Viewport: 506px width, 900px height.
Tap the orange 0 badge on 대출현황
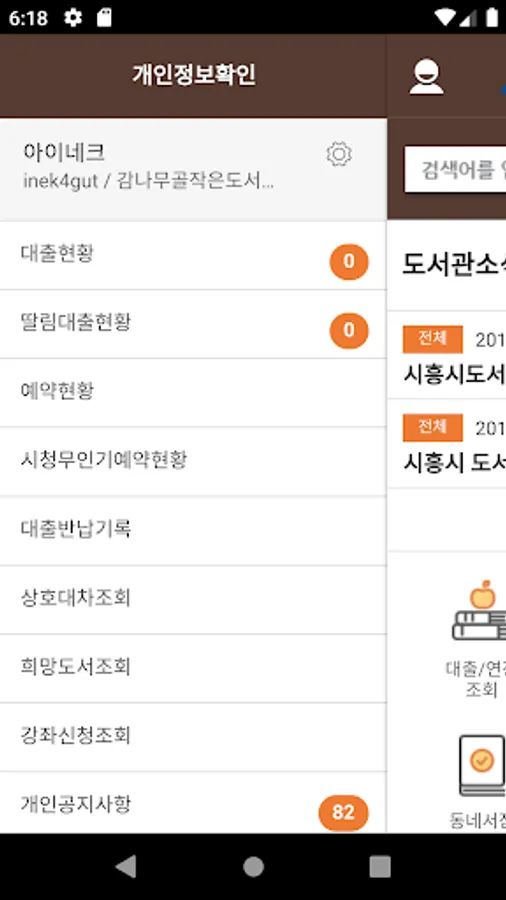[349, 262]
